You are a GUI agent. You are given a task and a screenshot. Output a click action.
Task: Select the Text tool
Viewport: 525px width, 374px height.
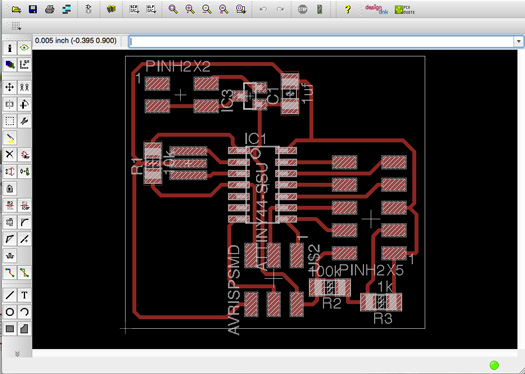24,295
